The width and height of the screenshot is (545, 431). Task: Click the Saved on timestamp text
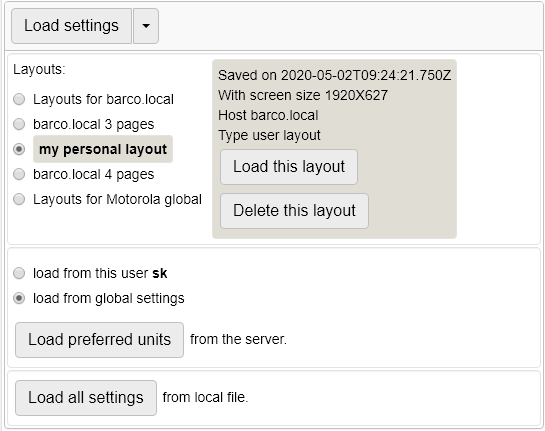pos(335,75)
